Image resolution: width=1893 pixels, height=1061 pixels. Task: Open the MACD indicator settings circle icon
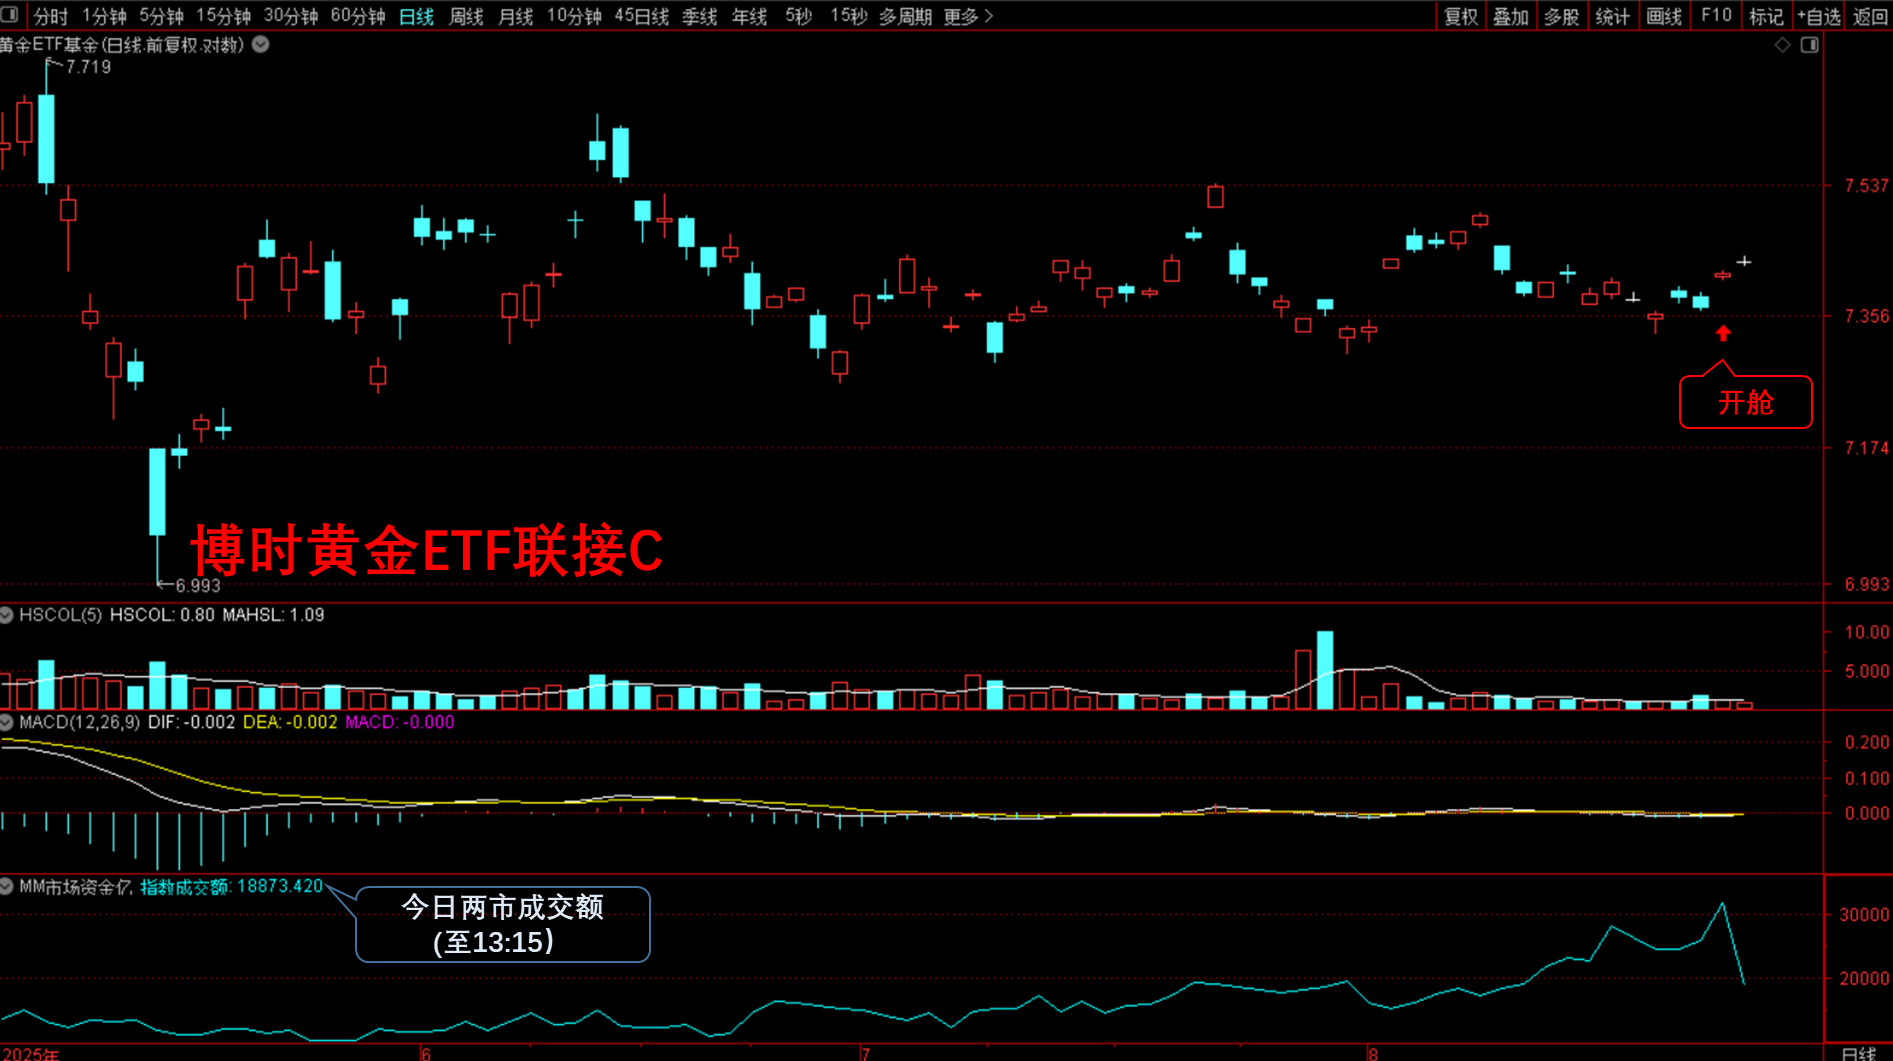click(6, 722)
